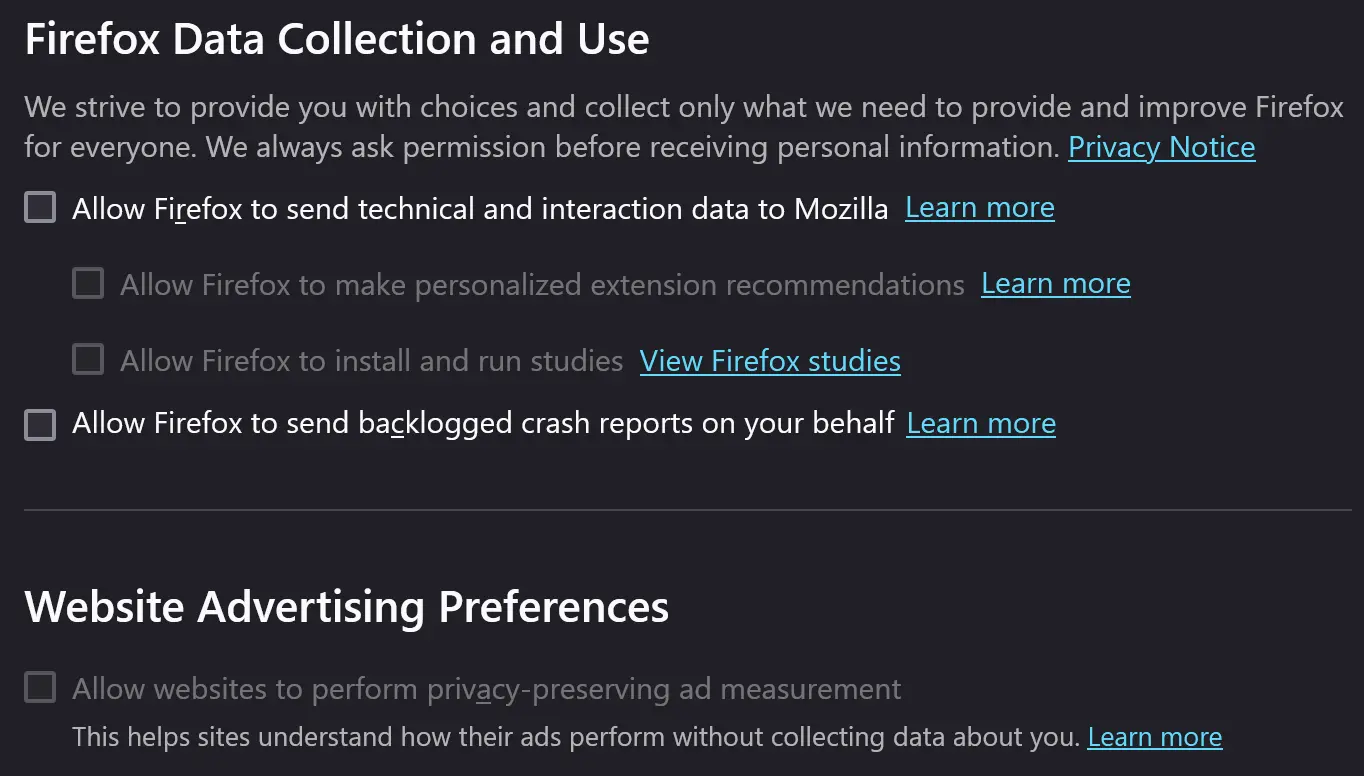
Task: Open Learn more for personalized extension recommendations
Action: click(1055, 284)
